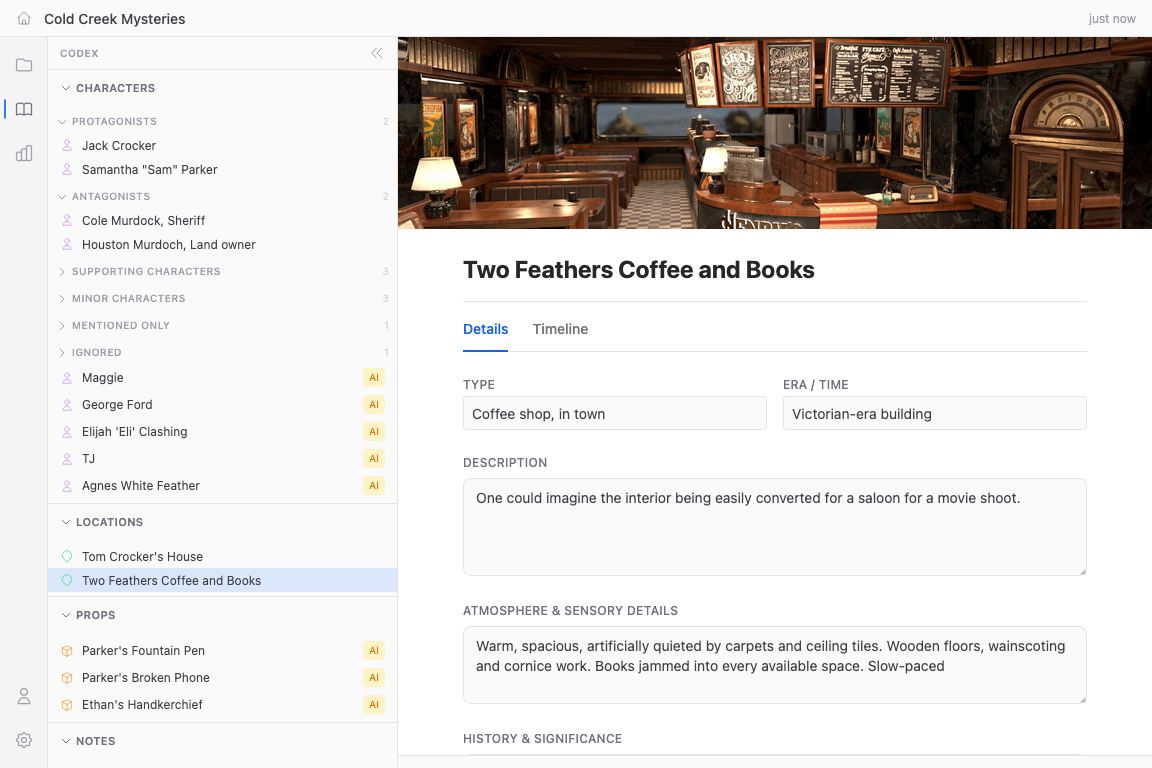Screen dimensions: 1152x768
Task: Open Tom Crocker's House location
Action: point(142,557)
